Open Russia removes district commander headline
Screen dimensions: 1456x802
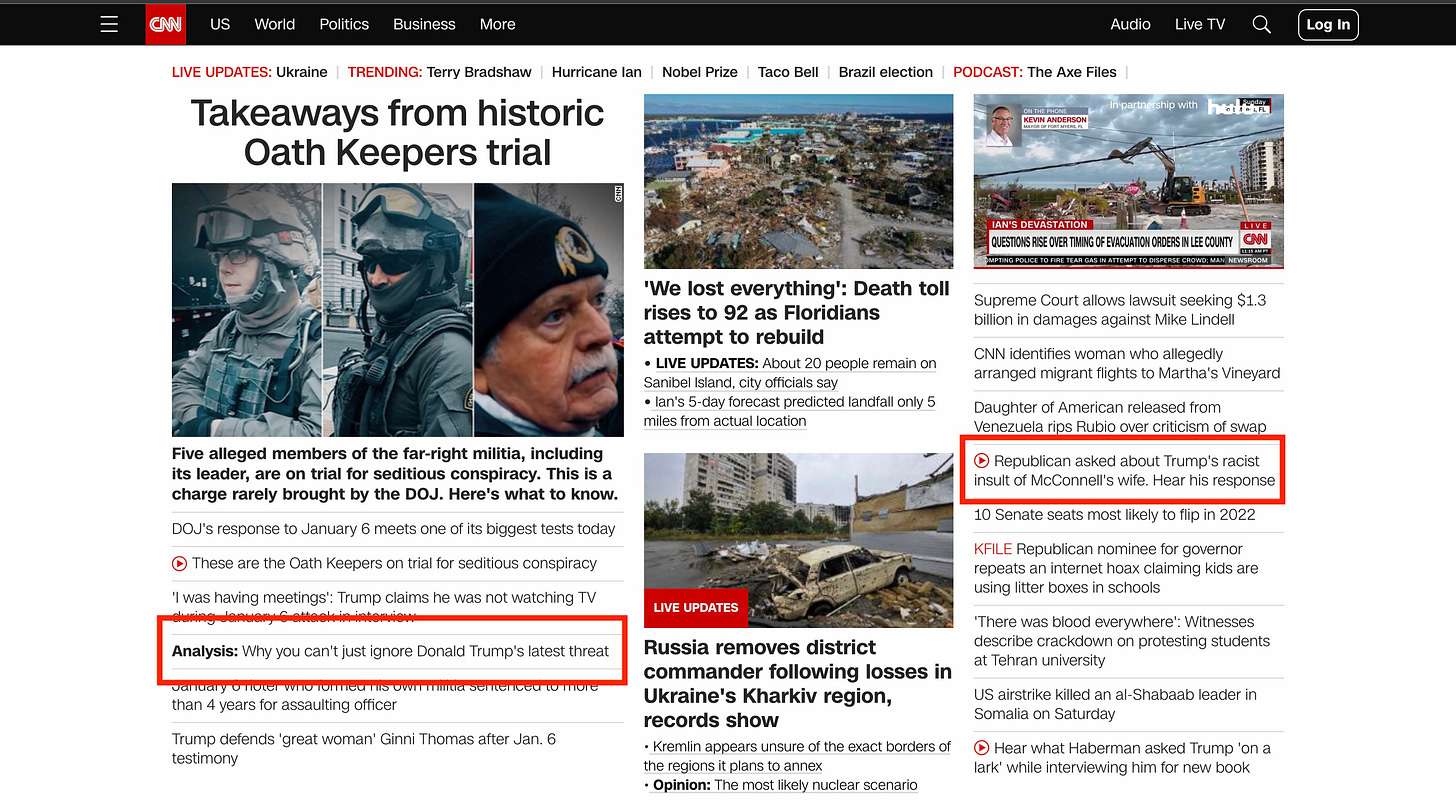798,684
